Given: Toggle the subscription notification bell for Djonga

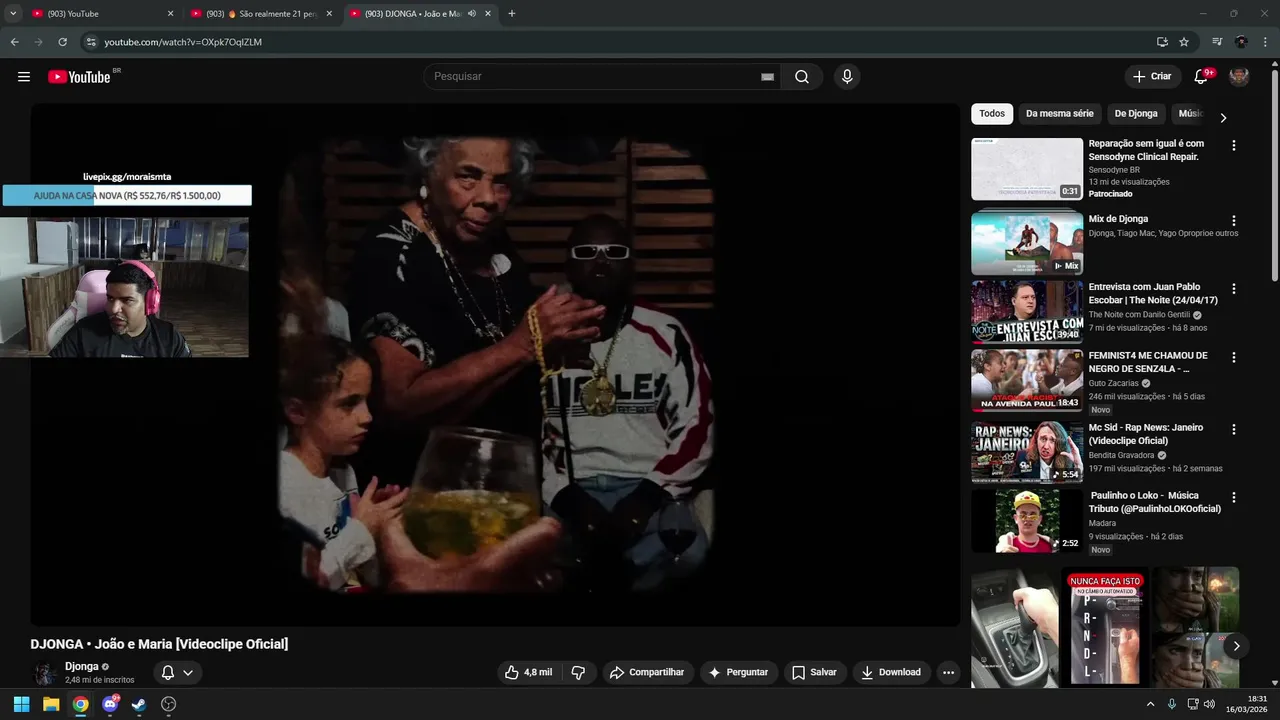Looking at the screenshot, I should click(x=177, y=672).
